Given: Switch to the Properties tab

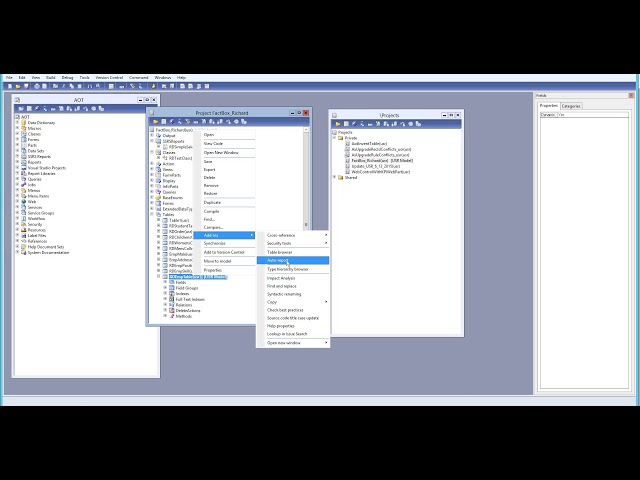Looking at the screenshot, I should 549,106.
